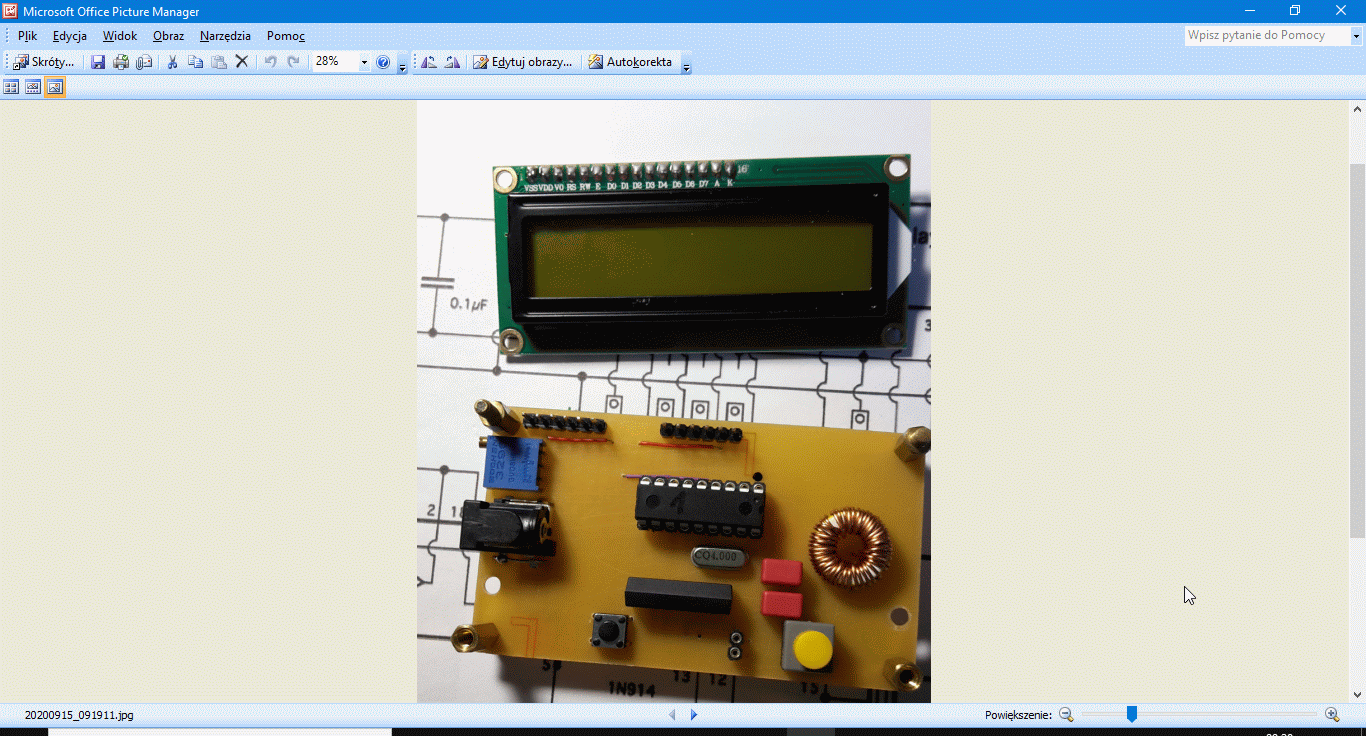Click the Cut scissors icon

(172, 62)
